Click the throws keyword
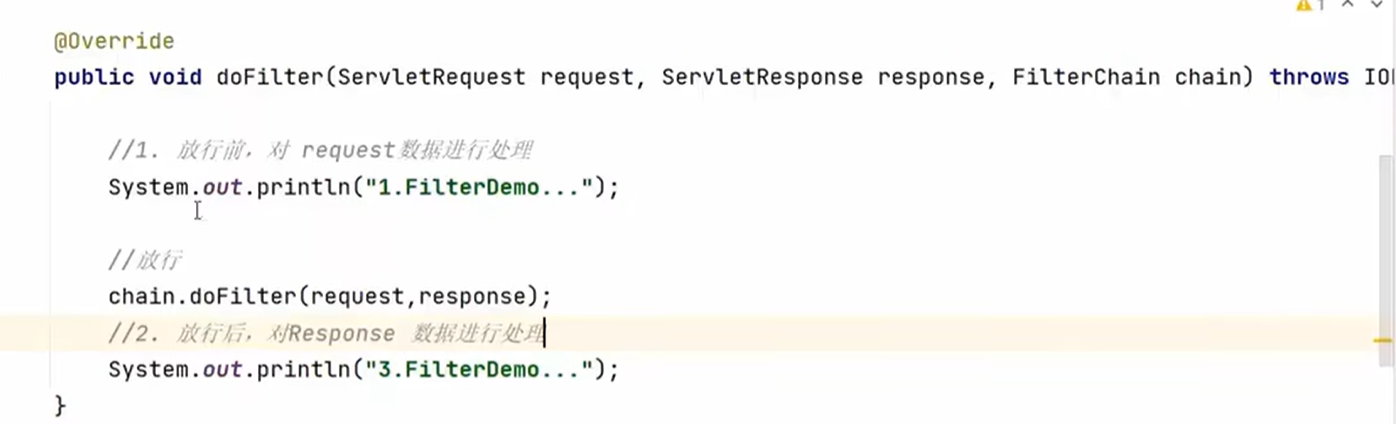 [1309, 77]
